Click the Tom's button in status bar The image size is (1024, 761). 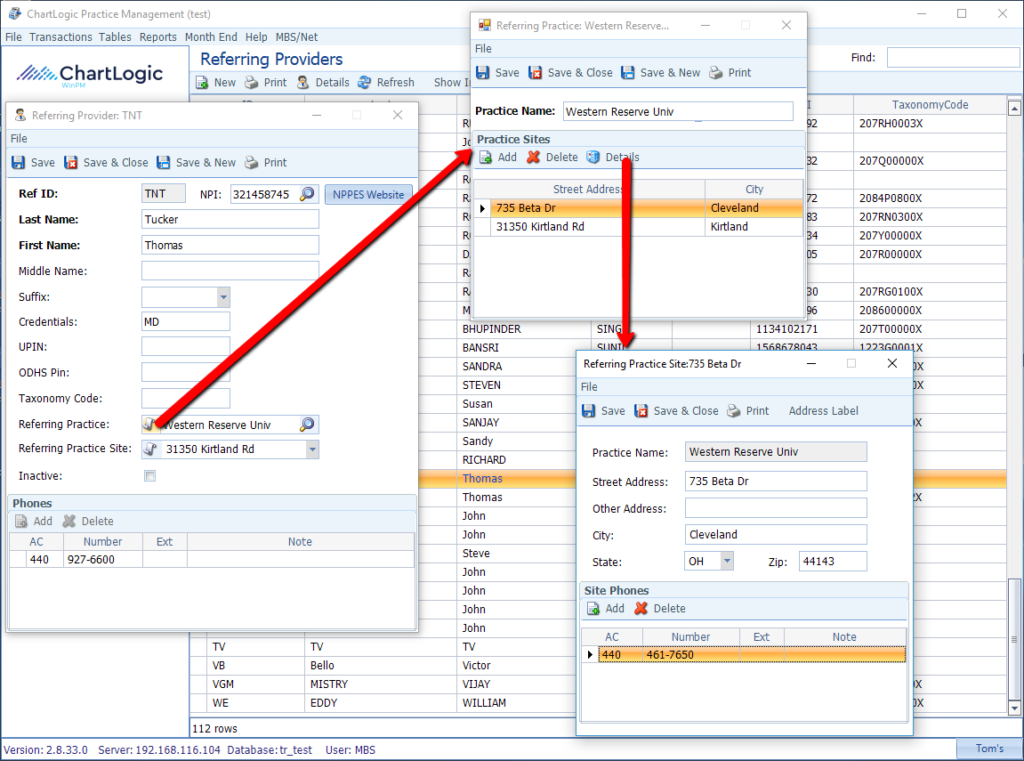989,749
